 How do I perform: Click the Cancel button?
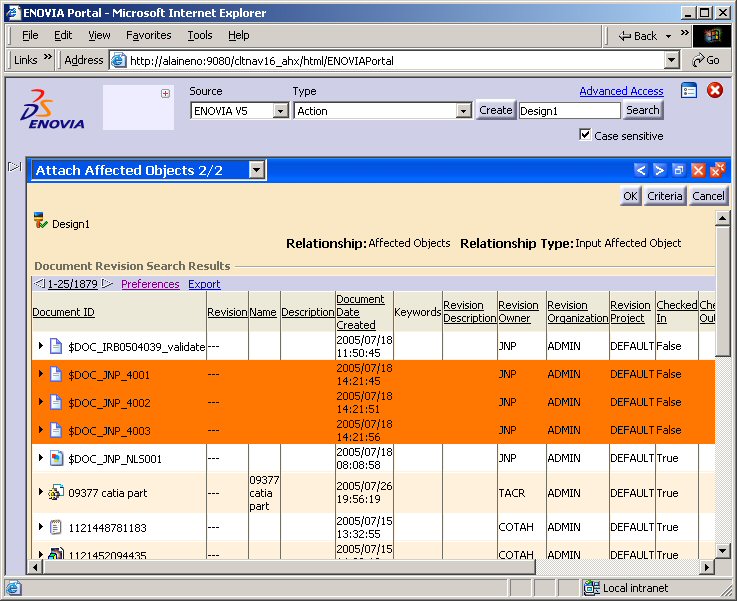pos(708,196)
